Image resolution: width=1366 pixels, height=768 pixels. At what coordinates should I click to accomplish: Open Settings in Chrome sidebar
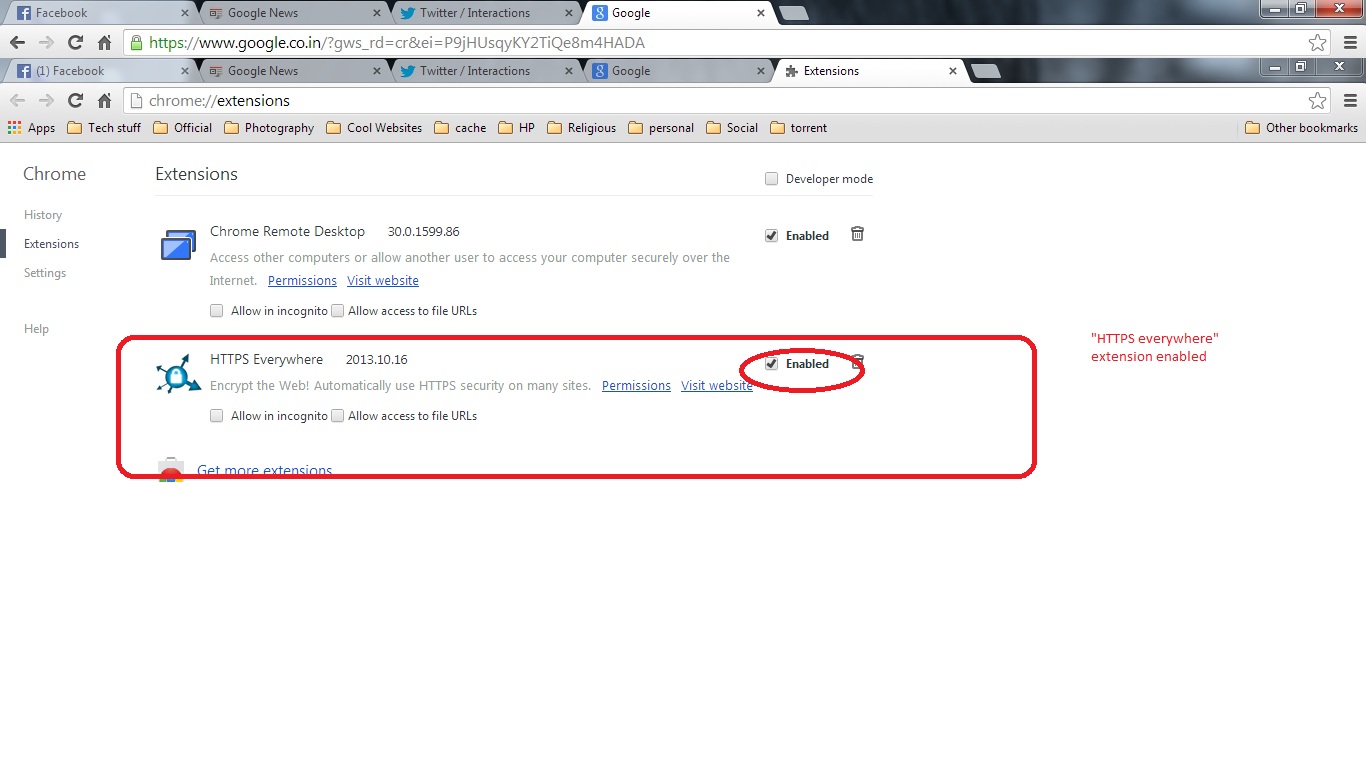click(45, 273)
